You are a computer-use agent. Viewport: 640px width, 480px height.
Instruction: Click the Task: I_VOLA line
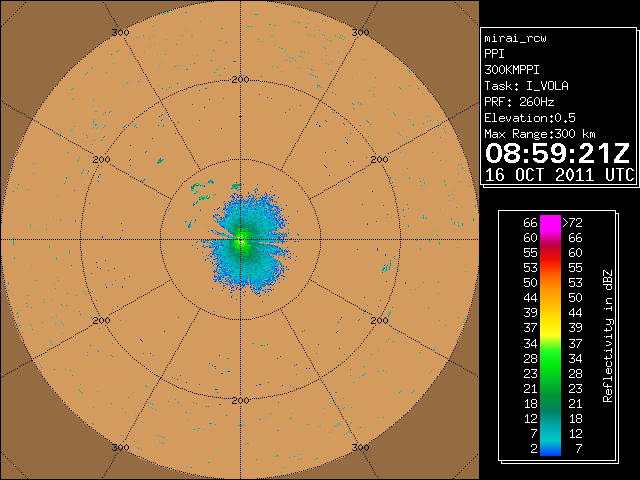526,86
